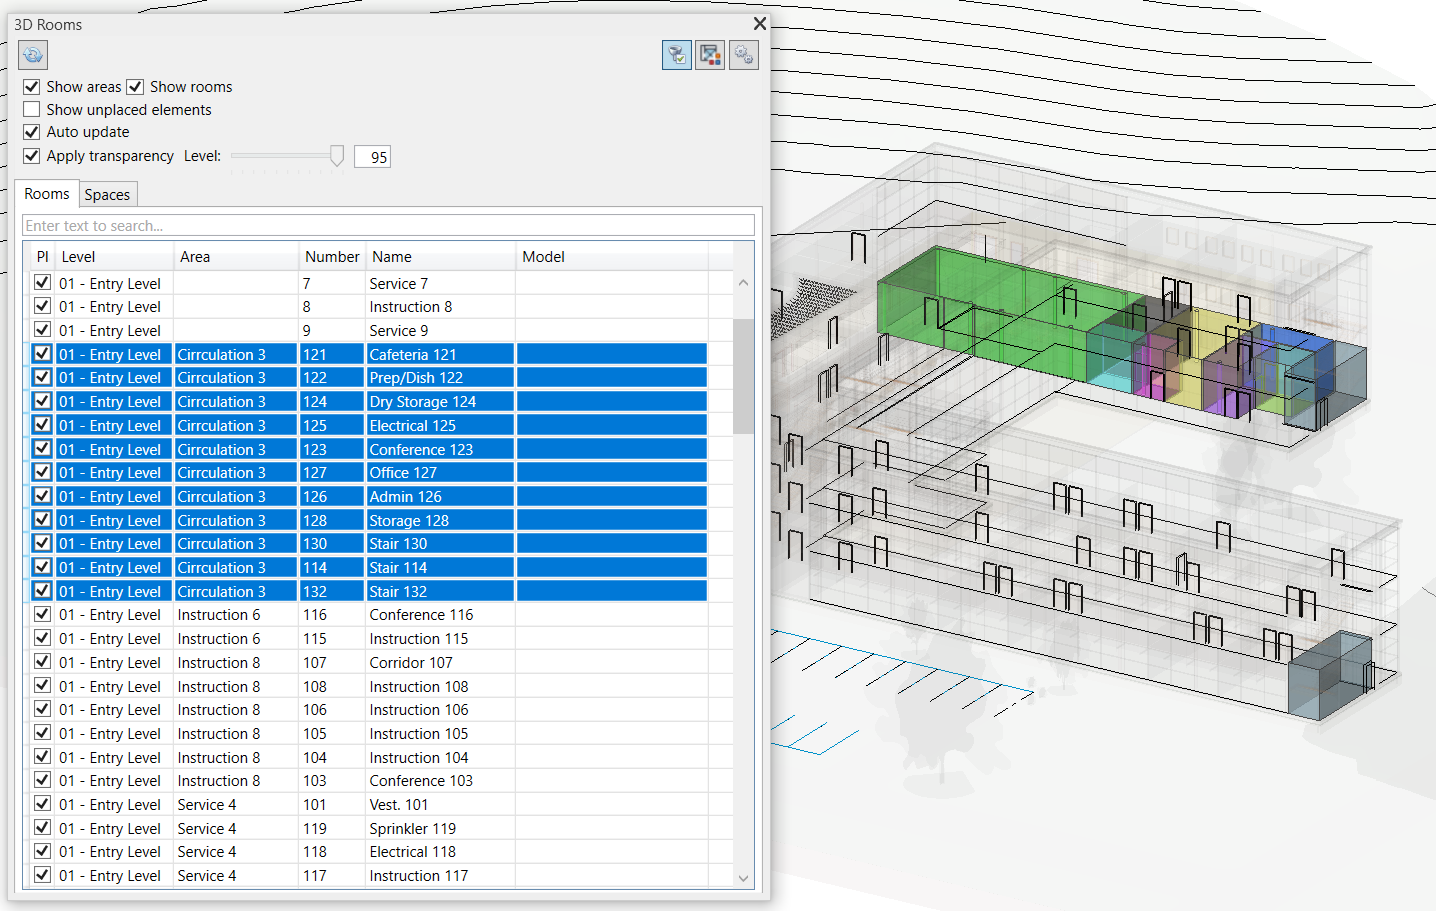Close the 3D Rooms panel
The image size is (1436, 911).
760,24
